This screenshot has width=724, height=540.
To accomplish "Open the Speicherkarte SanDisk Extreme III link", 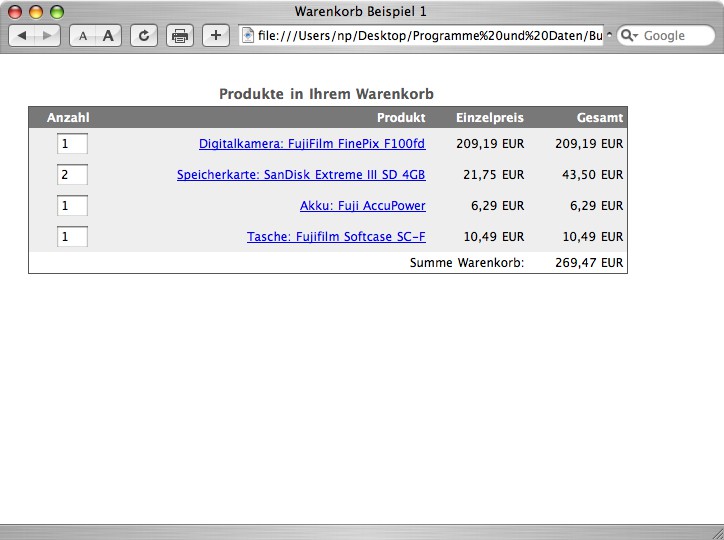I will [300, 175].
